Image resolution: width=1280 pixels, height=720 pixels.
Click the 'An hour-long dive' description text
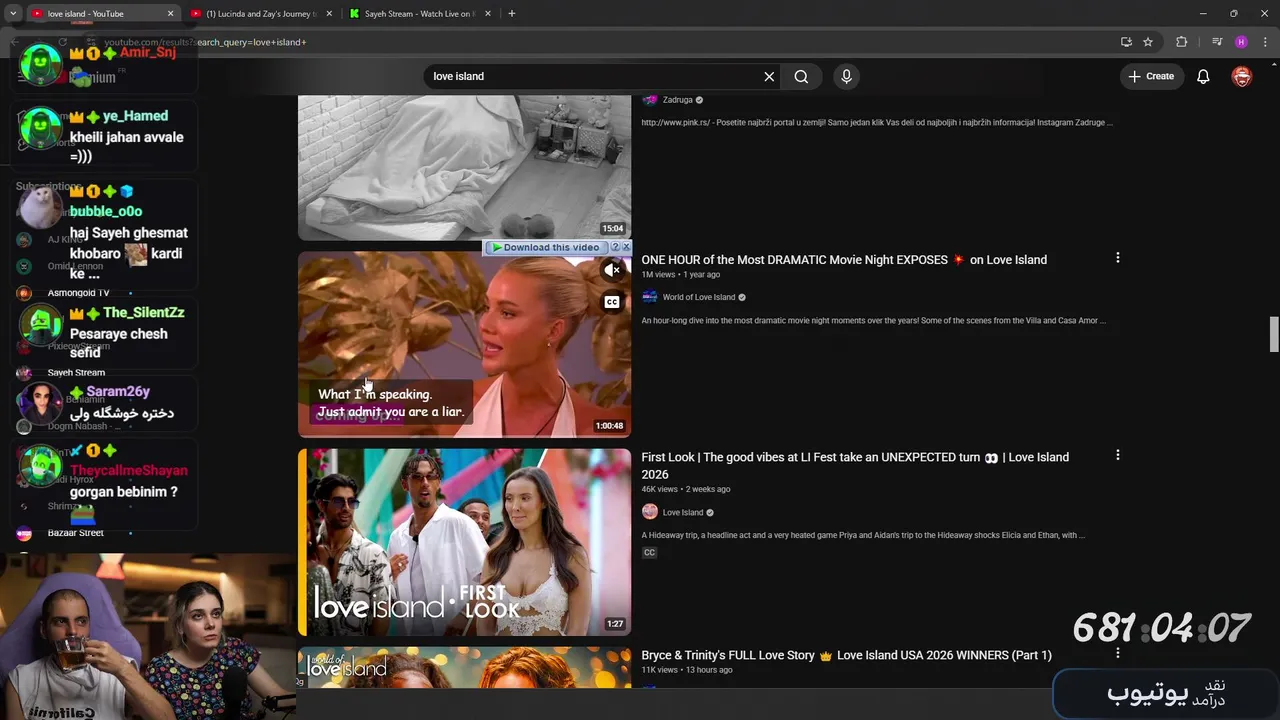[x=874, y=321]
